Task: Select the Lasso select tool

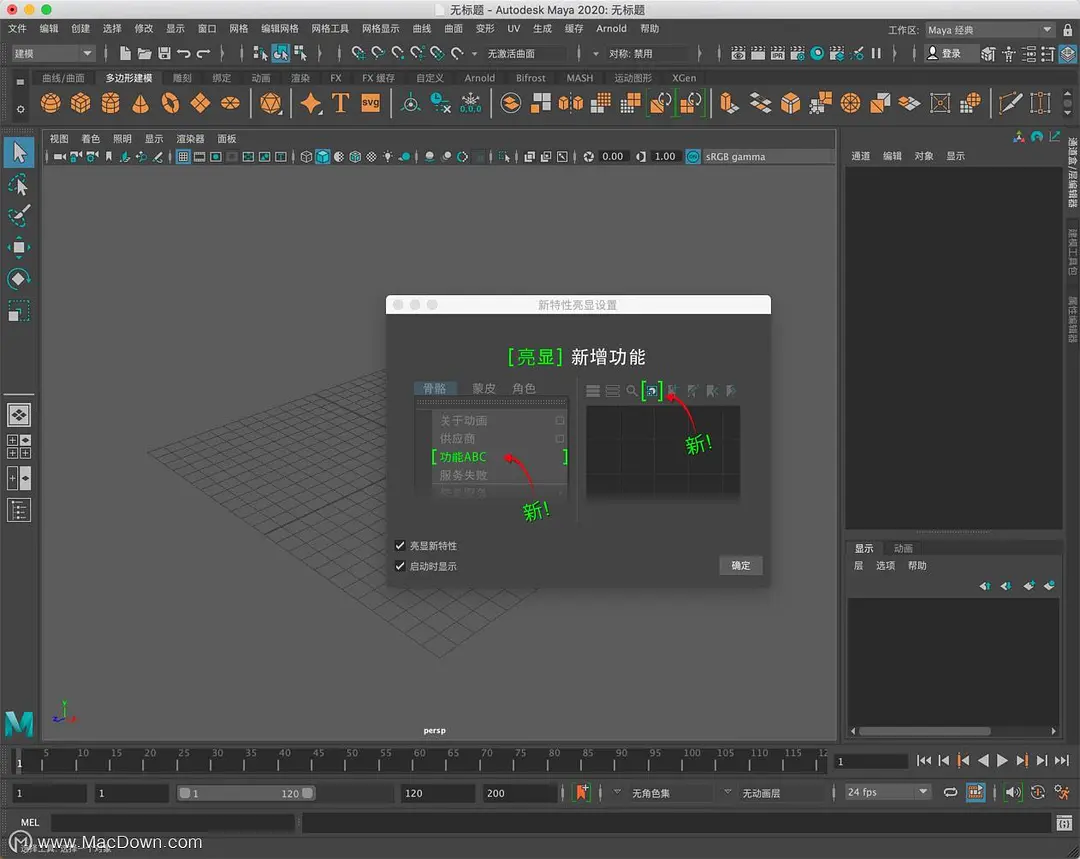Action: (19, 185)
